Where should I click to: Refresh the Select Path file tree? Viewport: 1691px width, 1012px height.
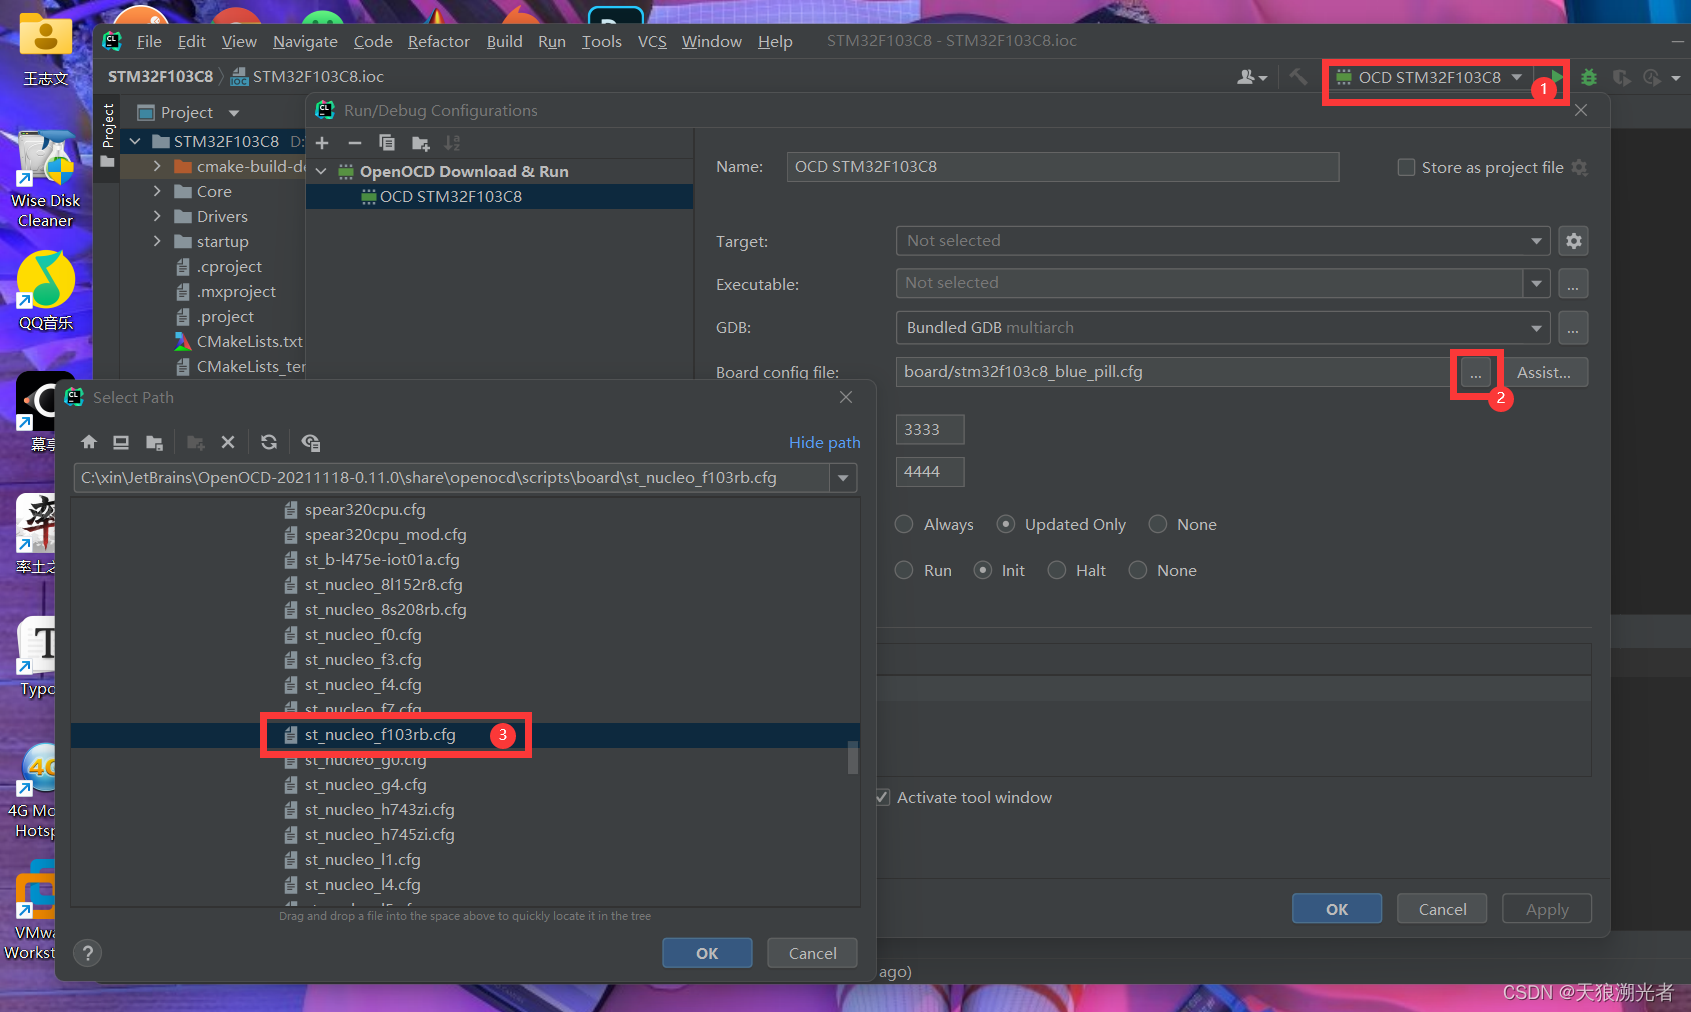point(269,442)
